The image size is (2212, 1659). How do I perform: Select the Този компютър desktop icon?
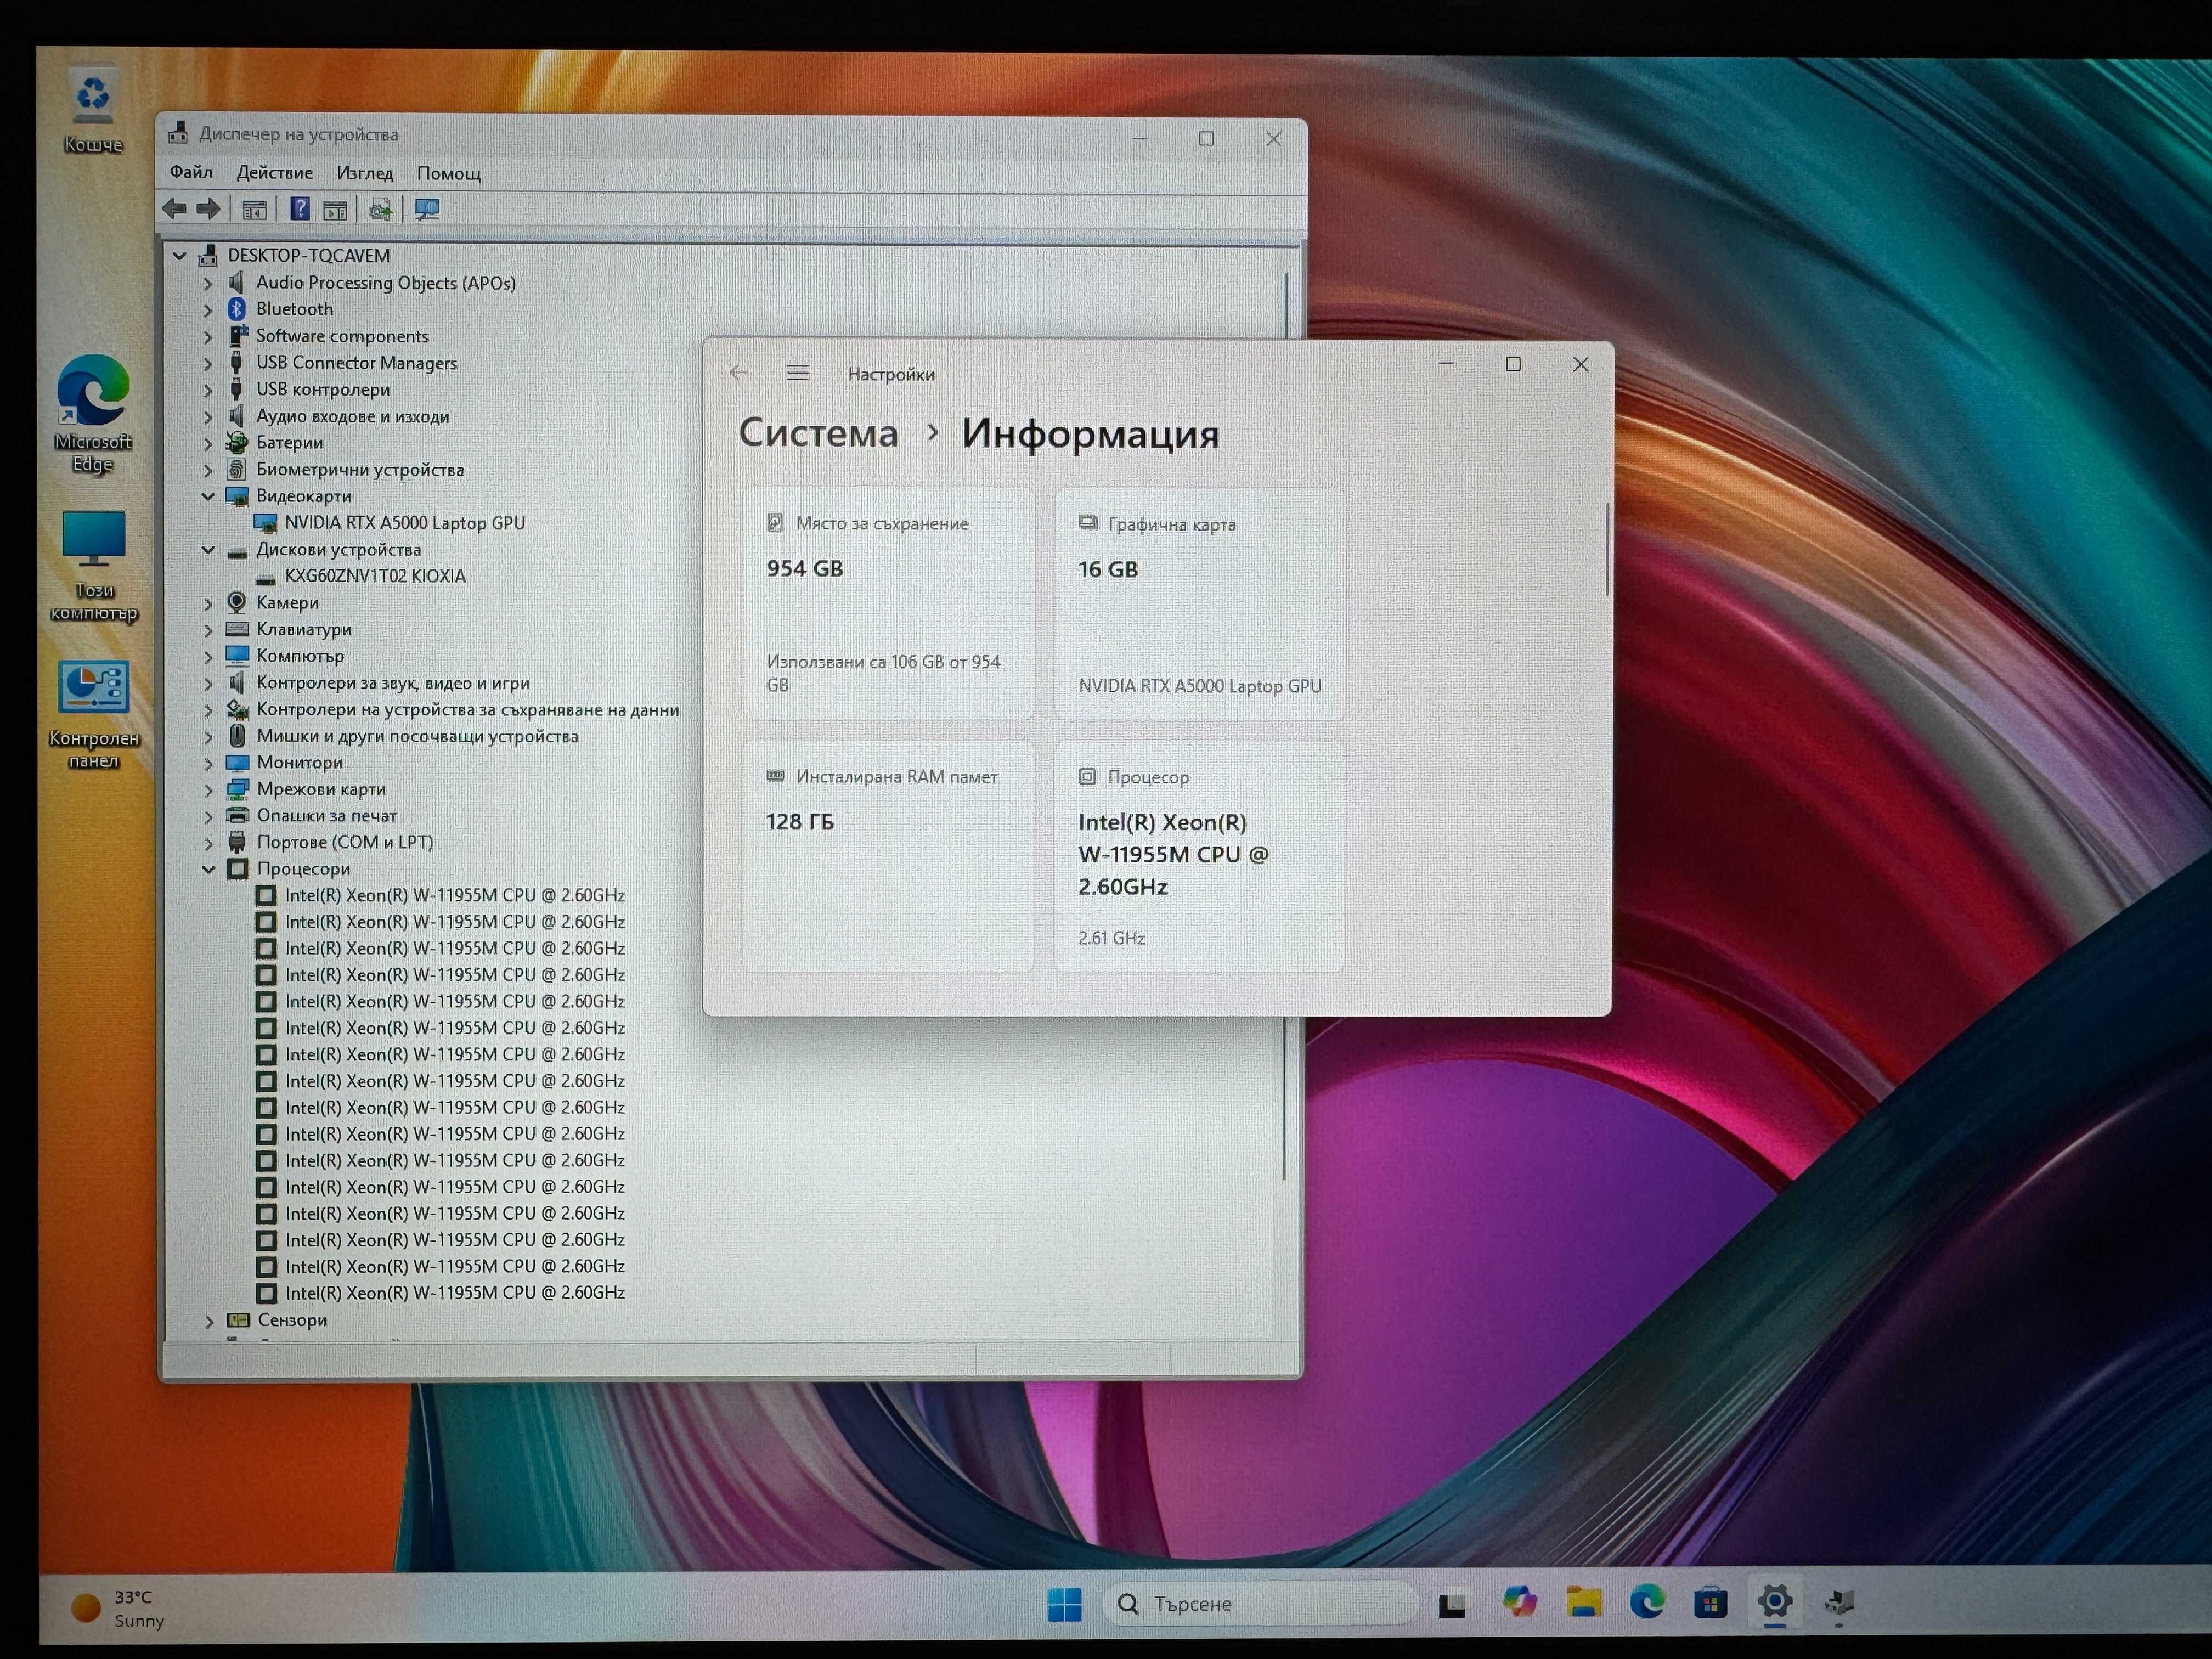click(93, 567)
